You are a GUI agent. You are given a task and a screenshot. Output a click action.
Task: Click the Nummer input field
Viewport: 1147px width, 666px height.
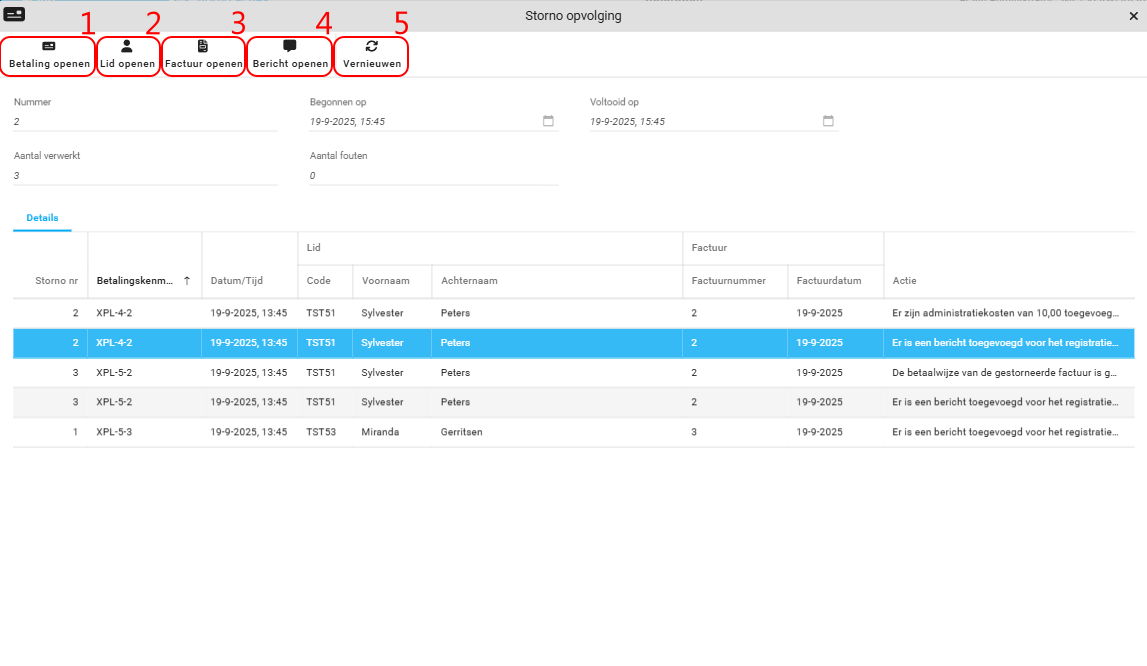(x=145, y=121)
